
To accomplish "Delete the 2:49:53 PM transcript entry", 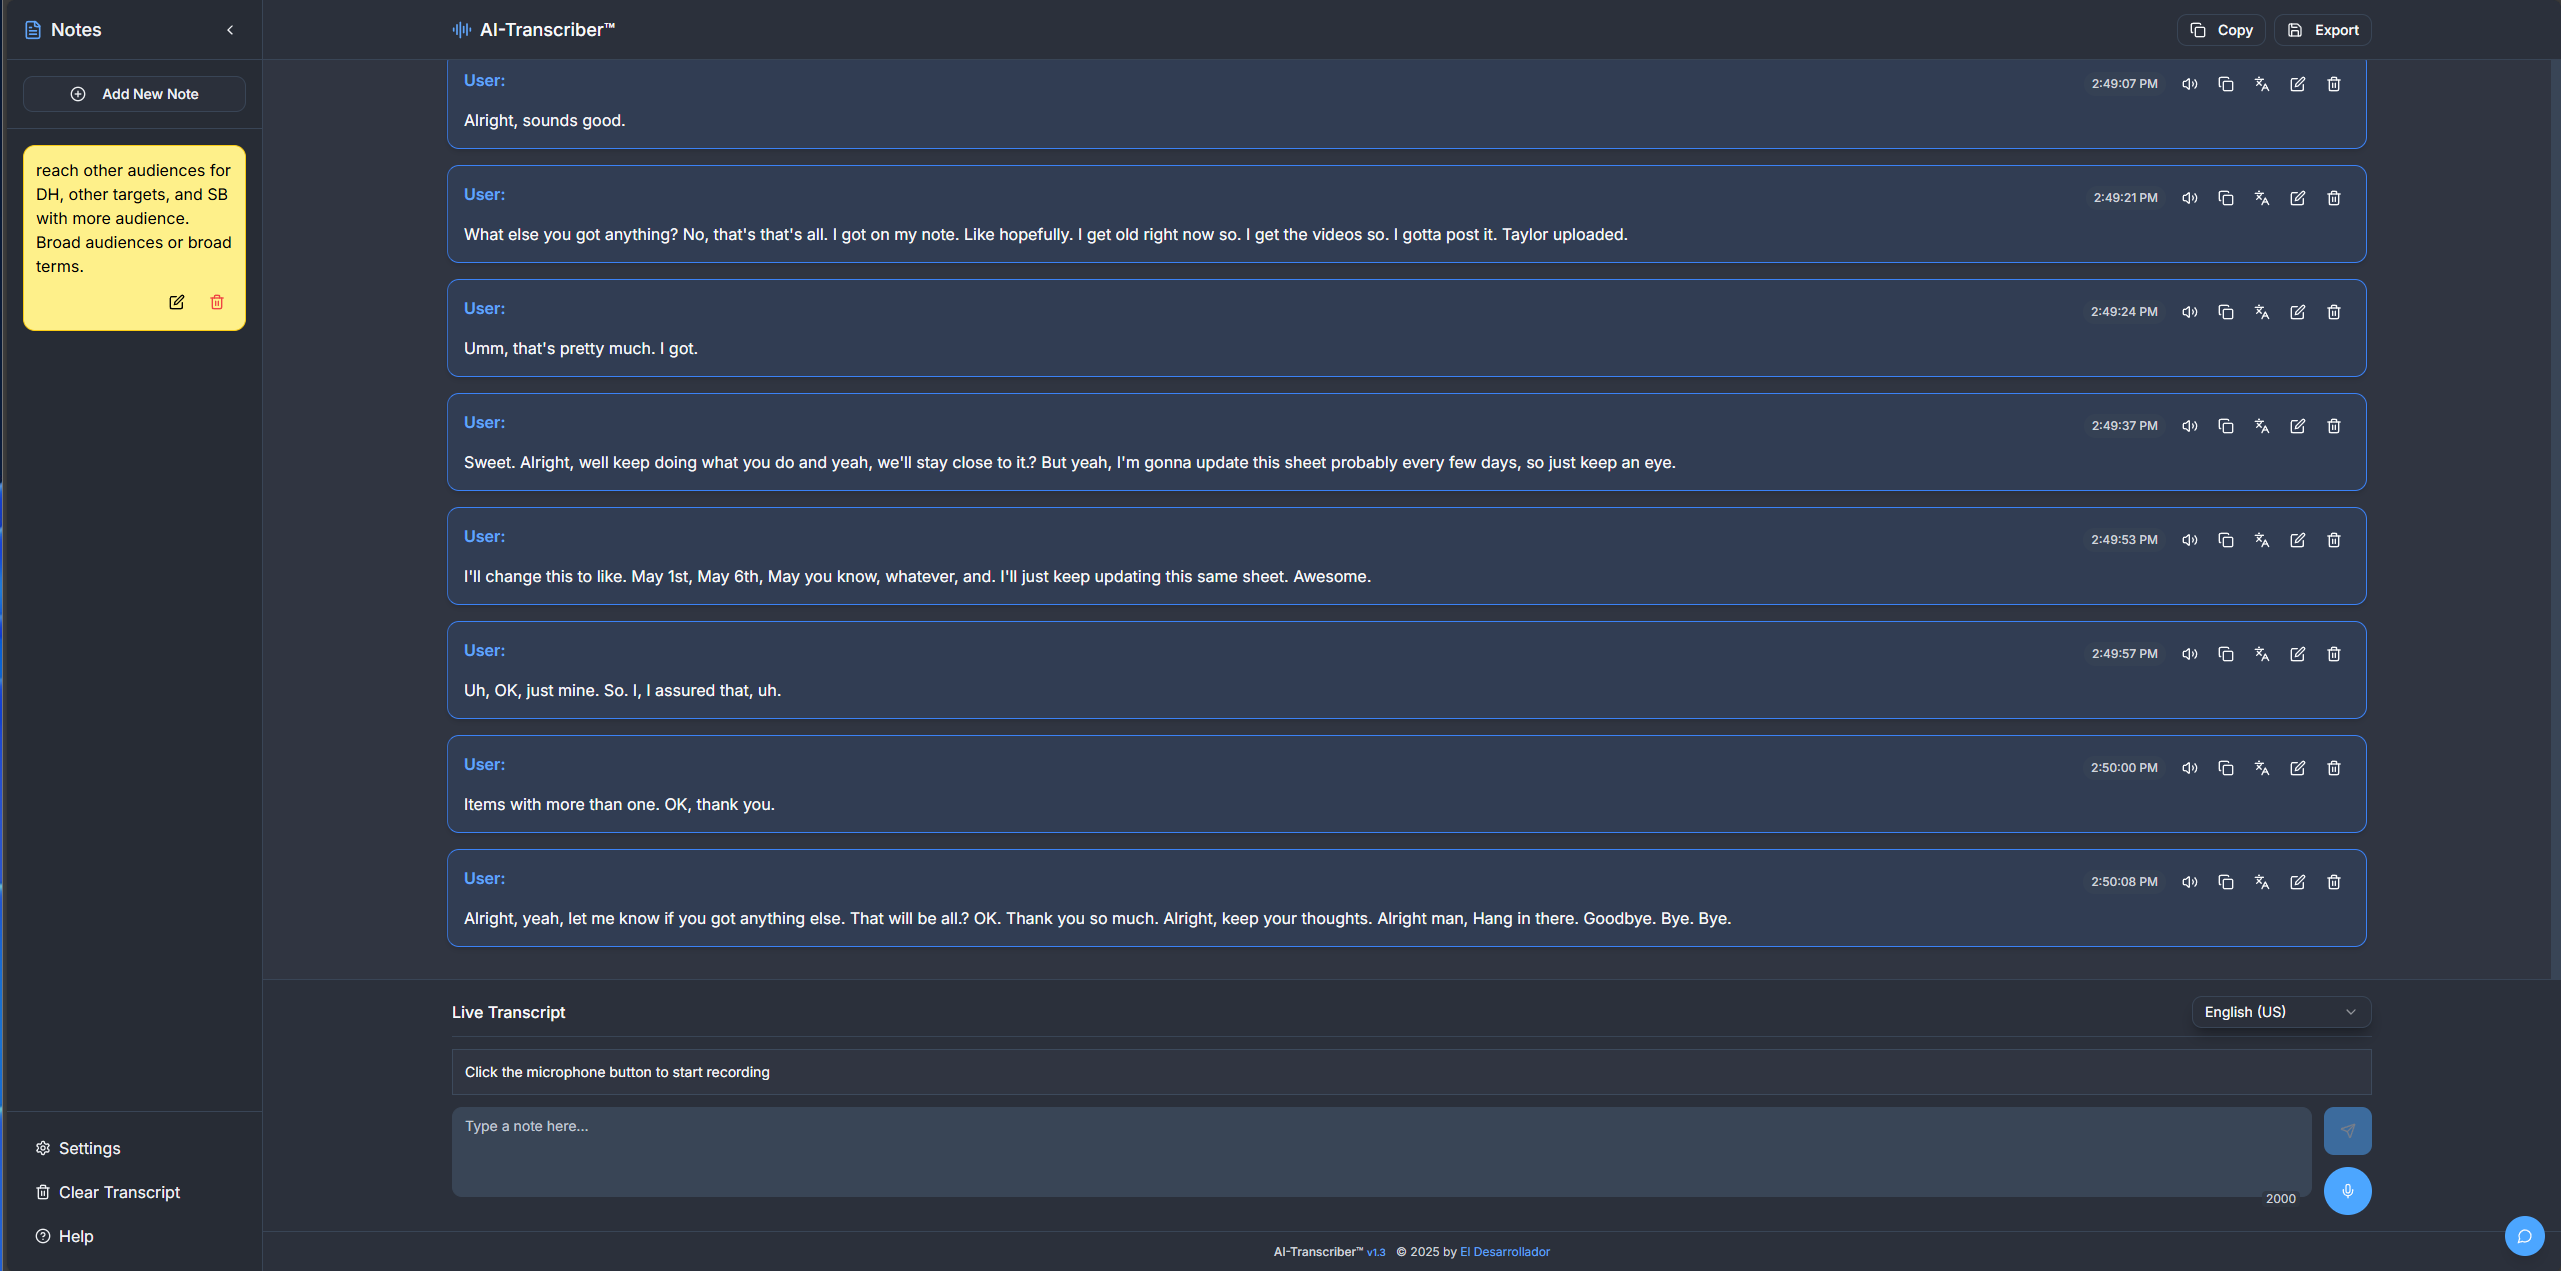I will 2333,540.
